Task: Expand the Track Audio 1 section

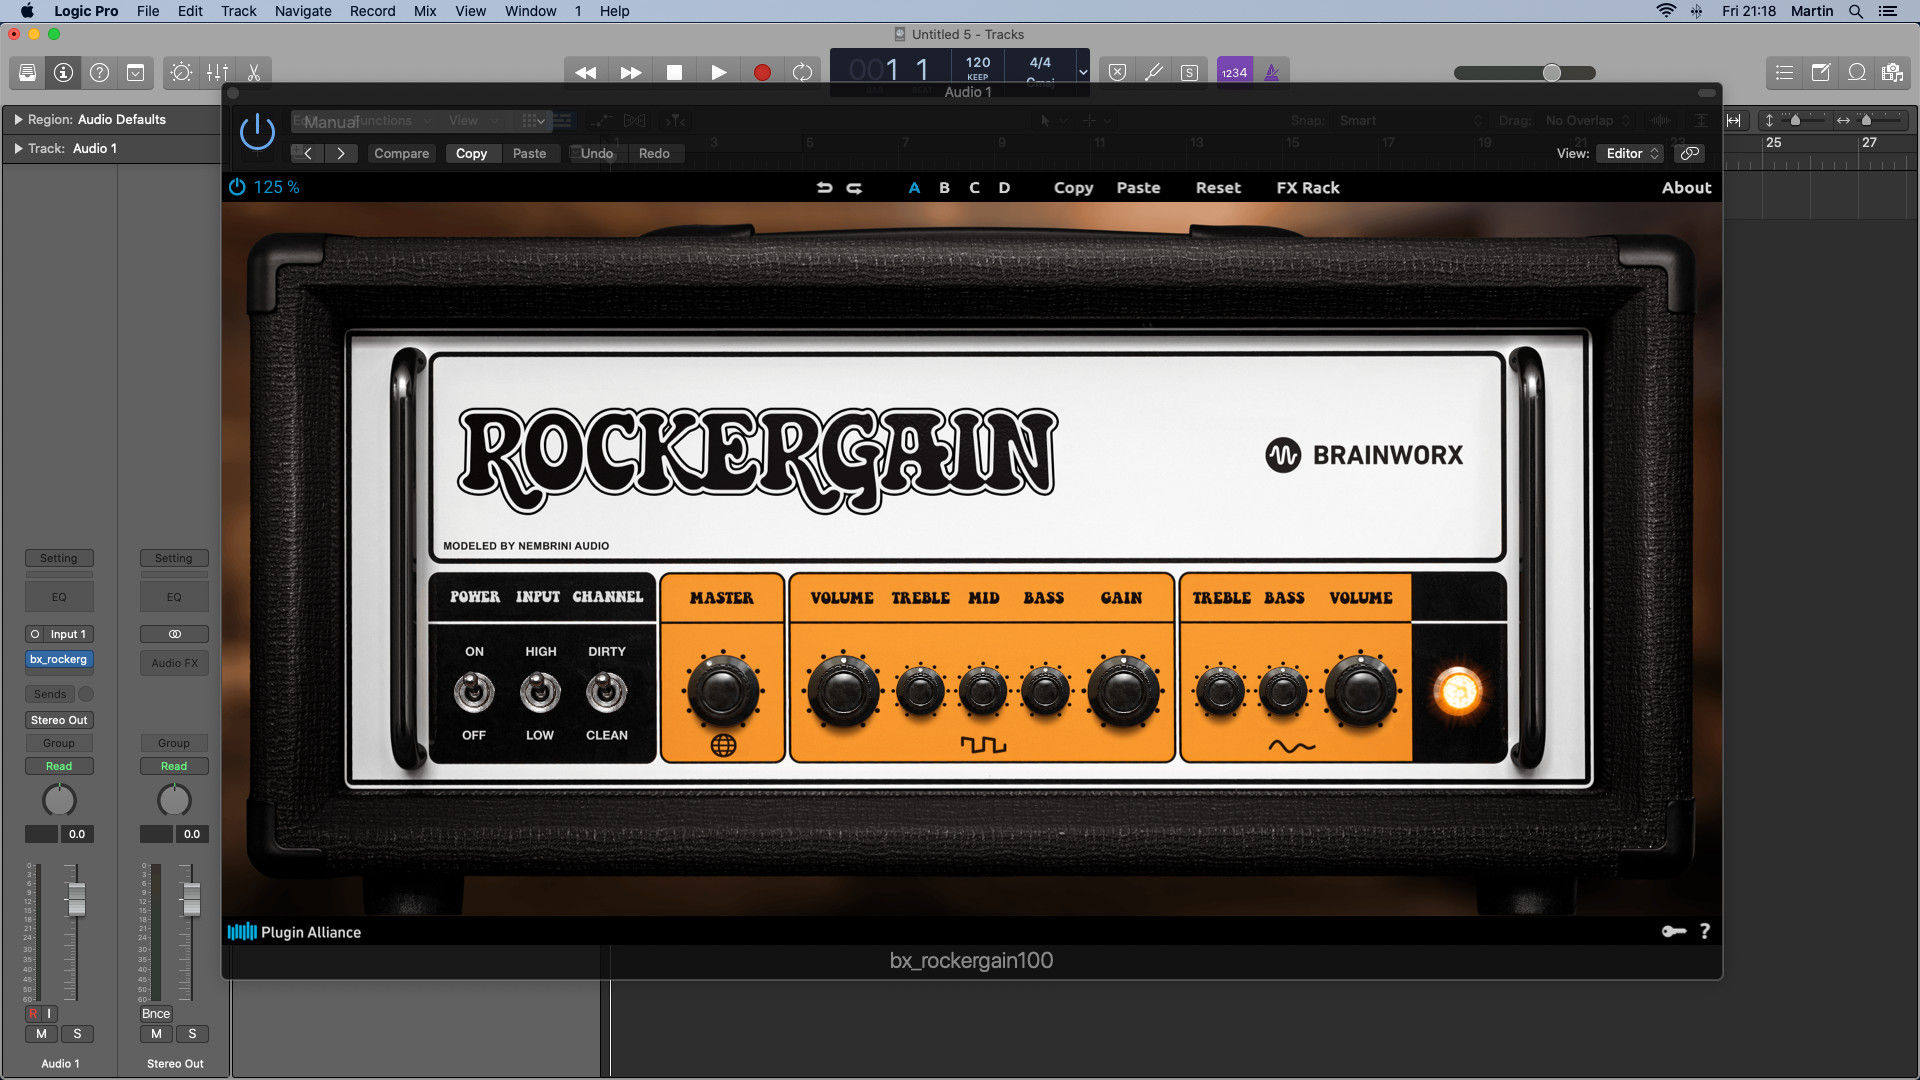Action: [18, 148]
